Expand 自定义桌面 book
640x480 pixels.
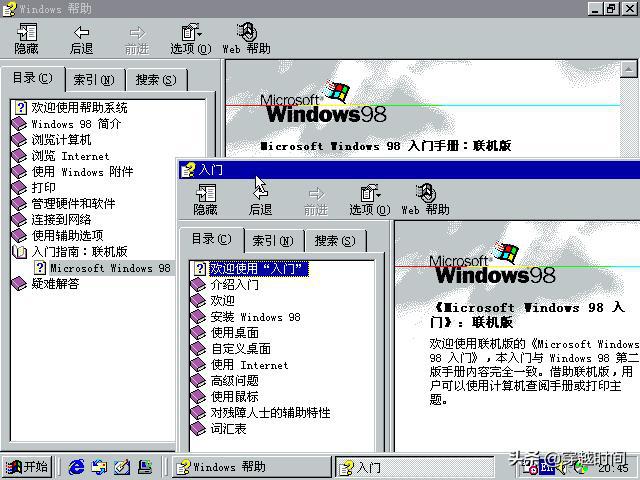231,349
